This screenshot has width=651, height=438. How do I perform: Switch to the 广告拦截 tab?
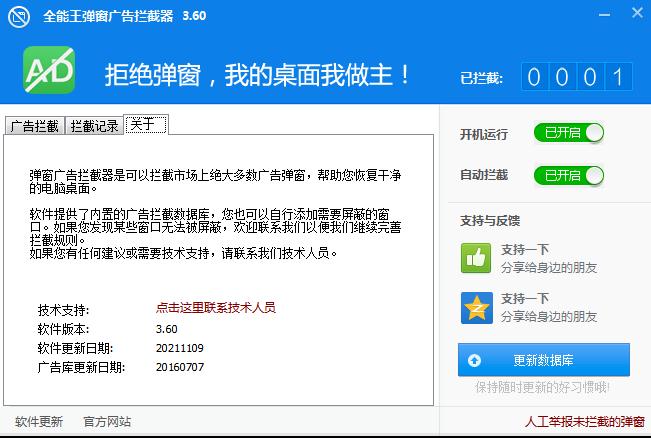(x=34, y=126)
